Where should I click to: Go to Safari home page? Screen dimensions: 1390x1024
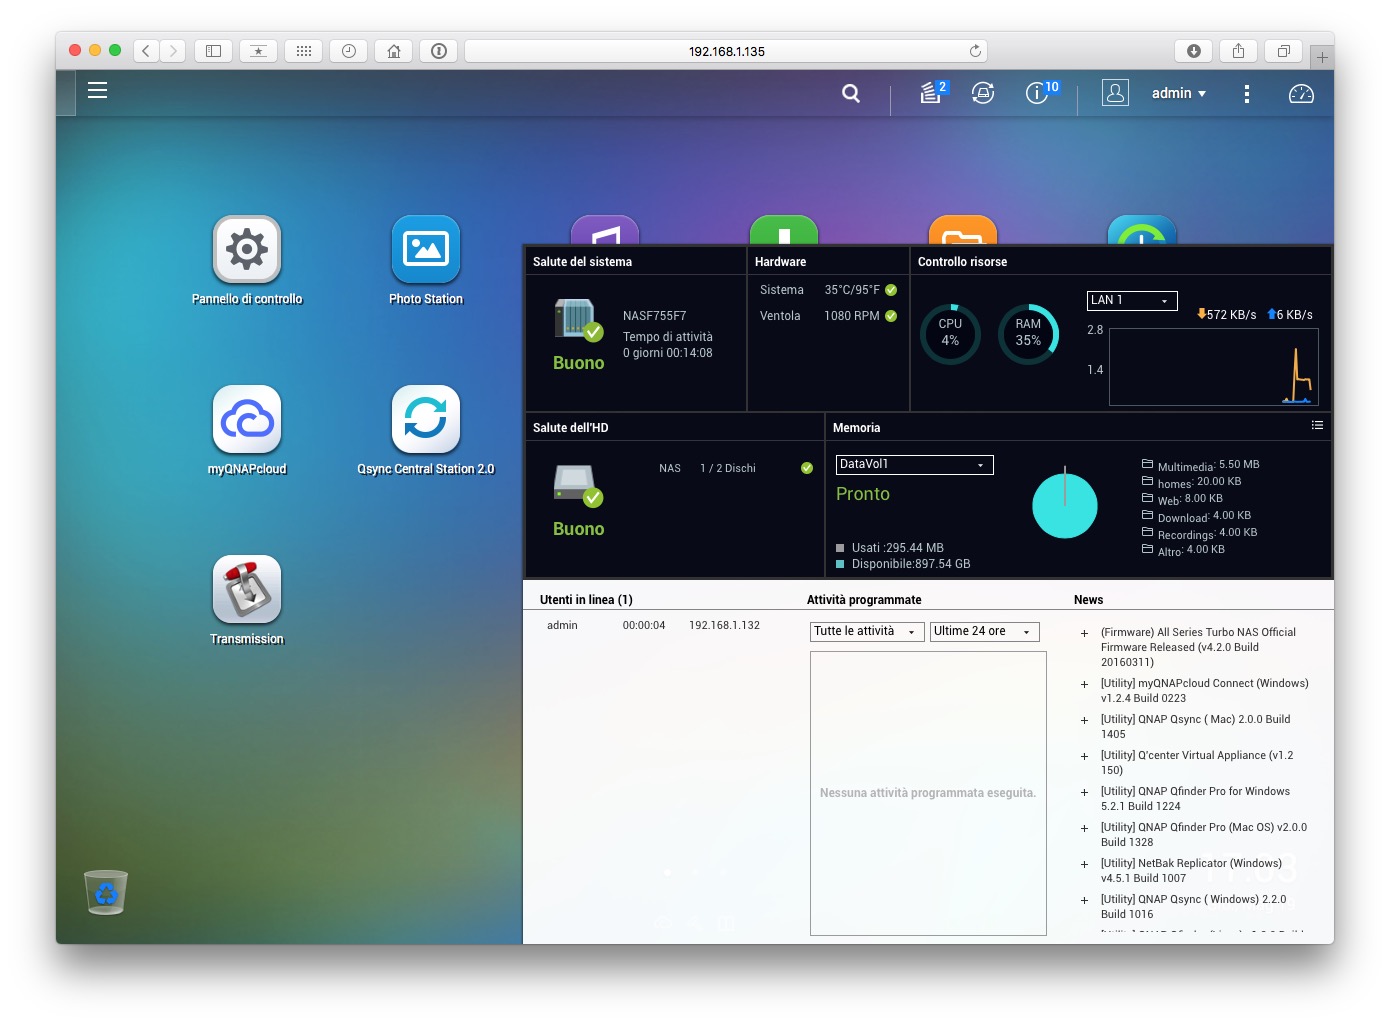pyautogui.click(x=394, y=51)
